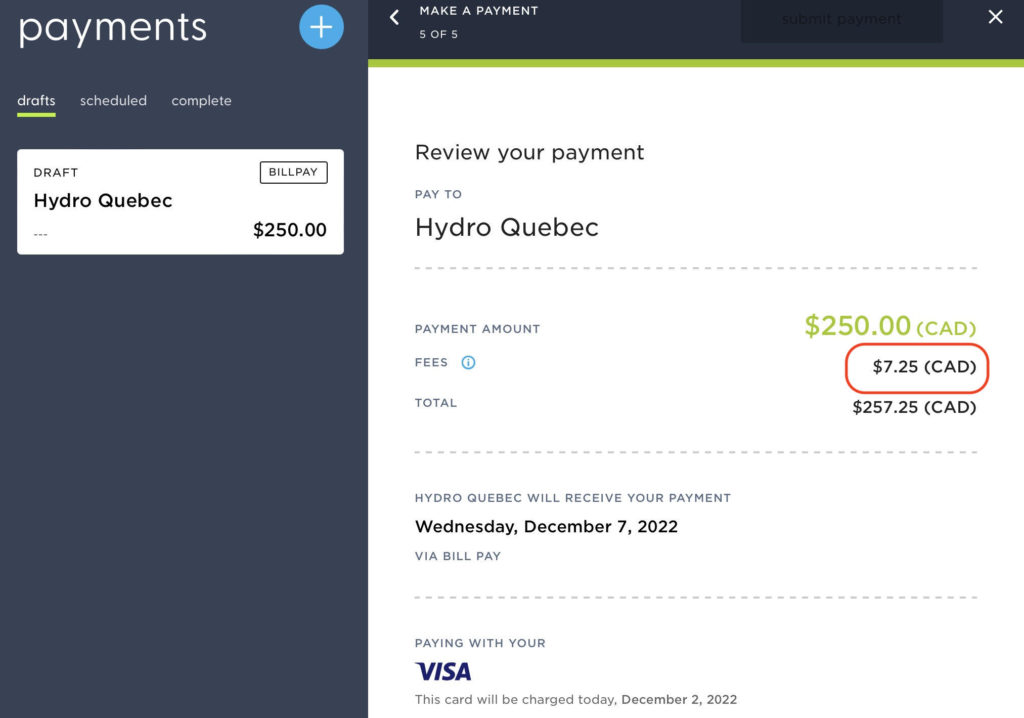The height and width of the screenshot is (718, 1024).
Task: Select the Visa card logo
Action: point(443,671)
